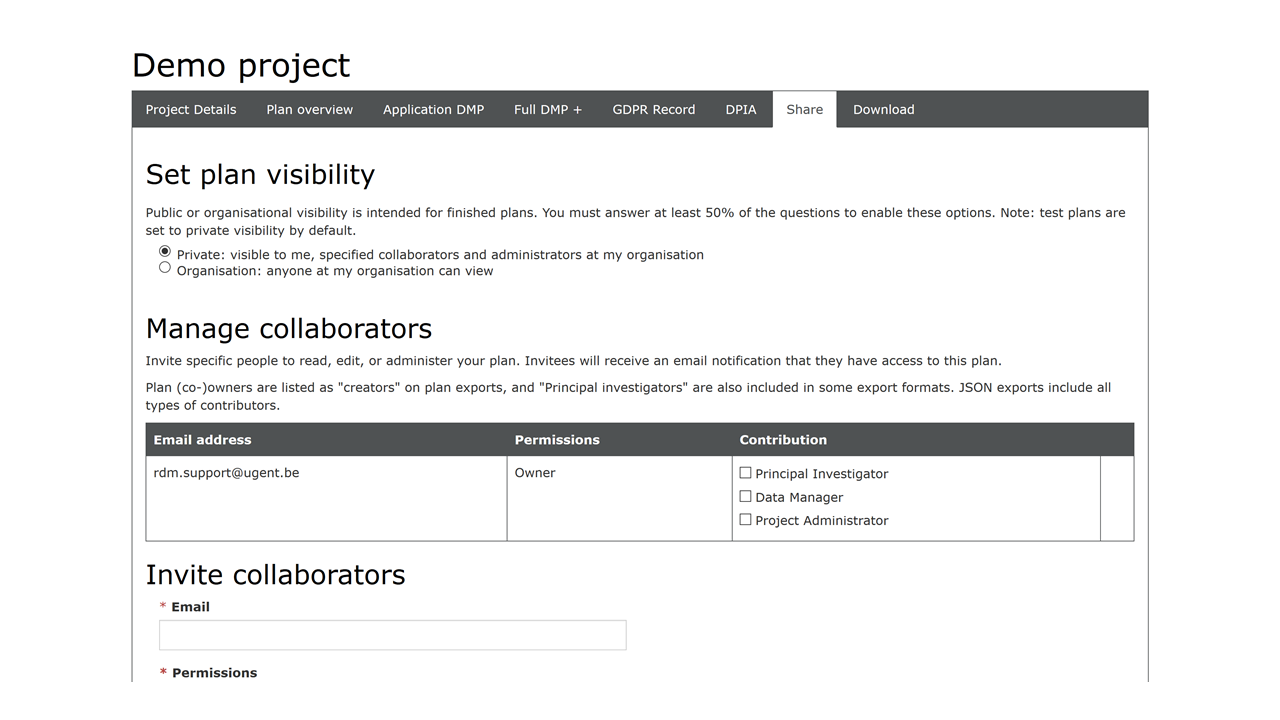Click the Demo project page title

pos(241,66)
